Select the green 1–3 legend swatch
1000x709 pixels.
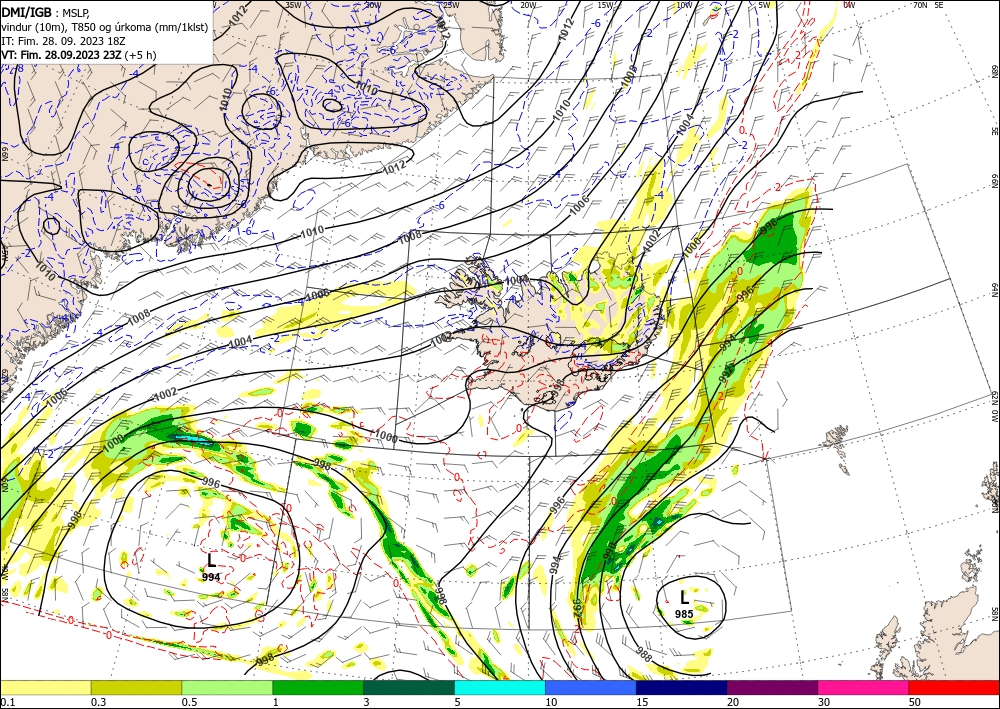click(x=318, y=687)
